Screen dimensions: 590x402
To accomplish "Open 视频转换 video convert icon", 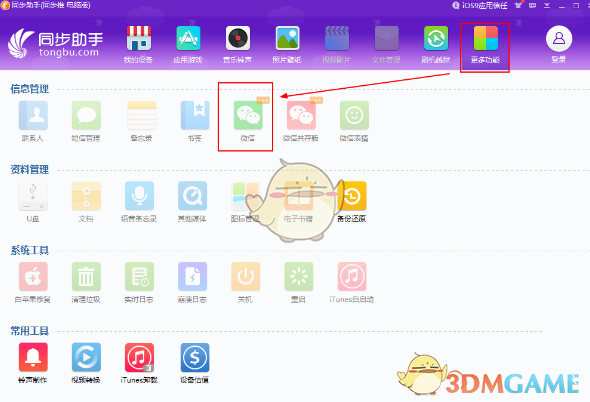I will point(86,357).
